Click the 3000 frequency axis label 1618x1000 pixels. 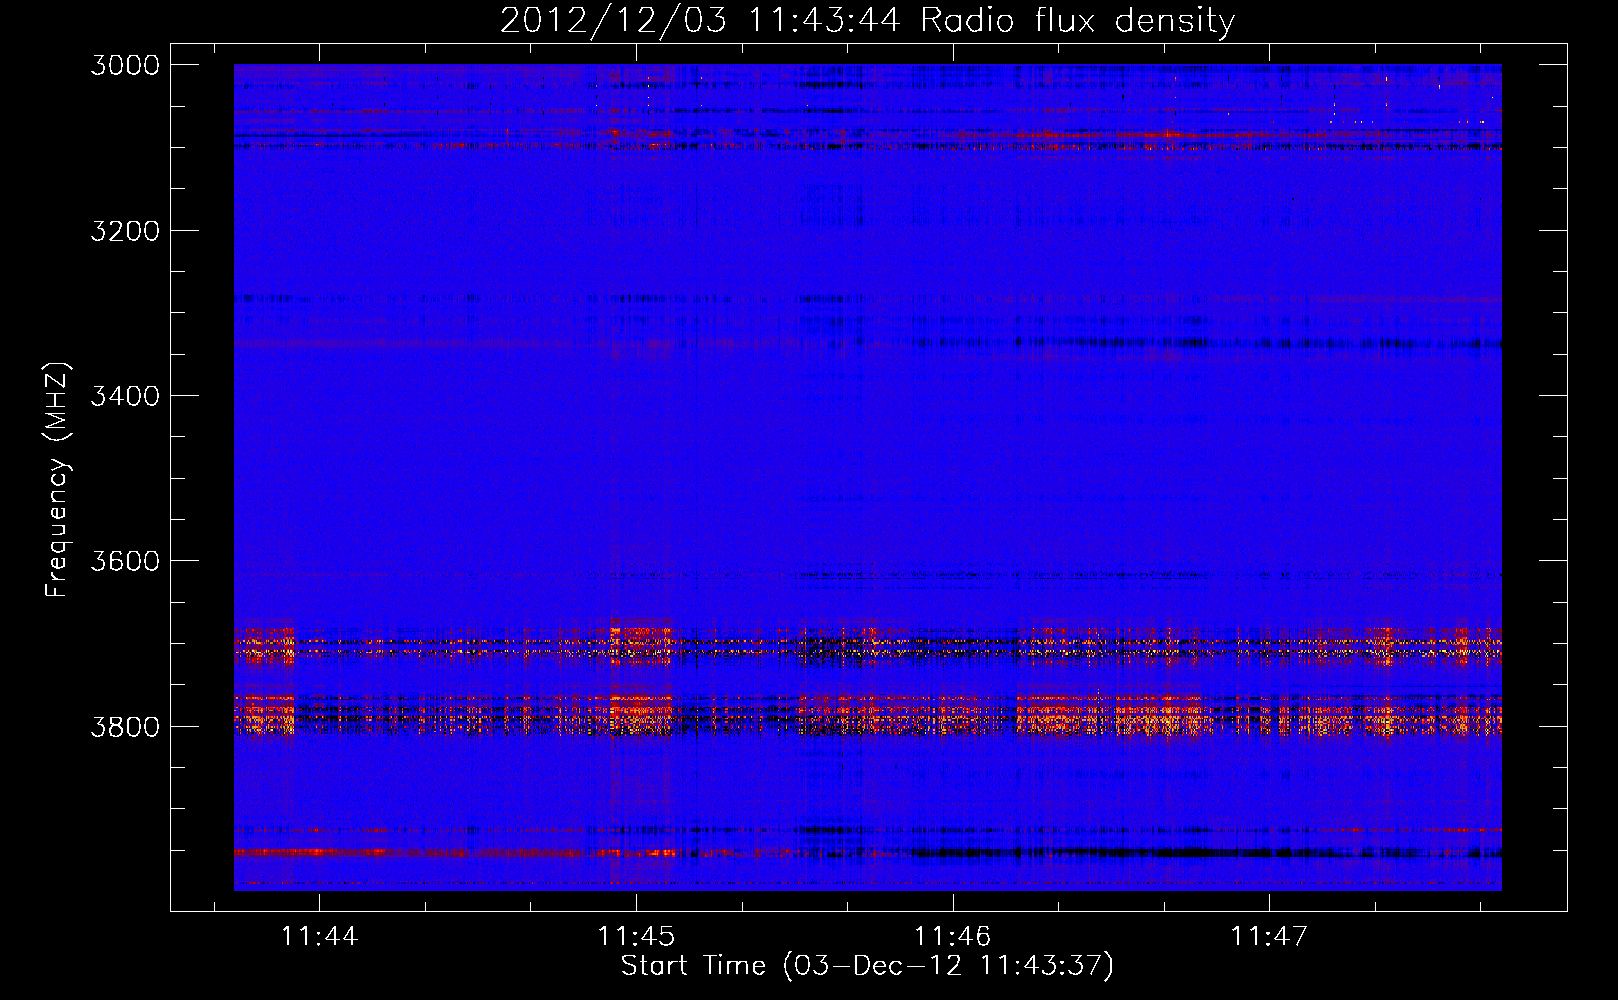(125, 65)
